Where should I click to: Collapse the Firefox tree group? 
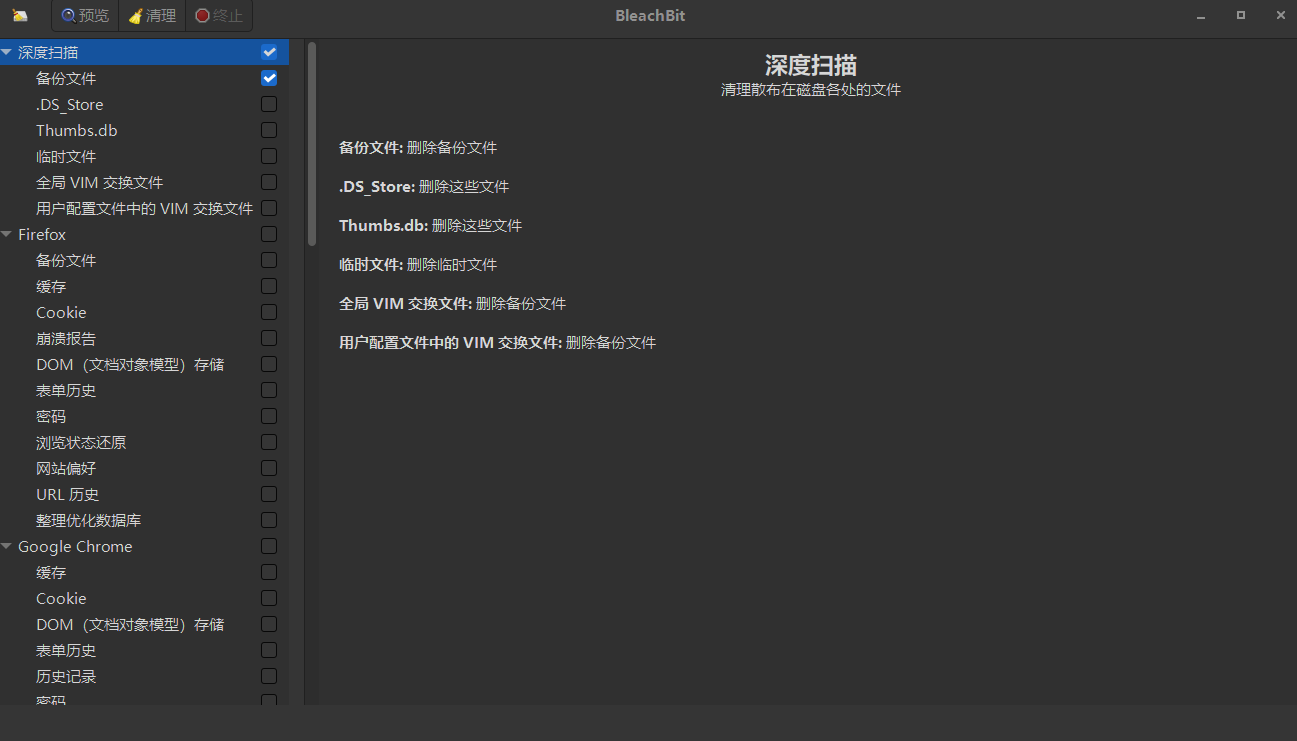7,234
